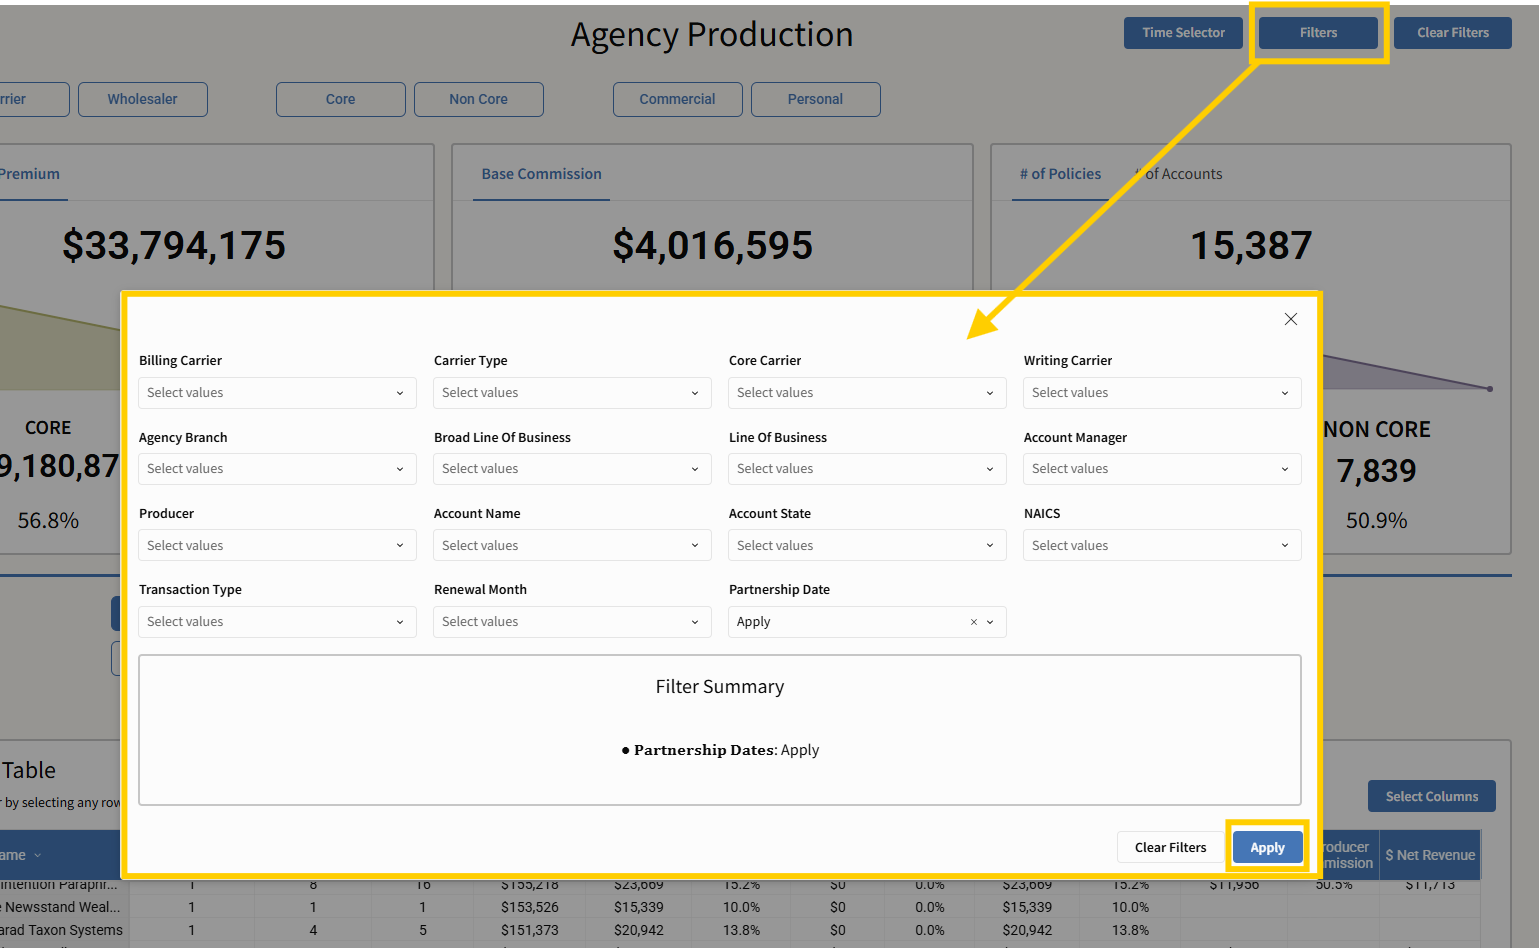Switch to the Base Commission tab
Screen dimensions: 1539x948
[541, 174]
